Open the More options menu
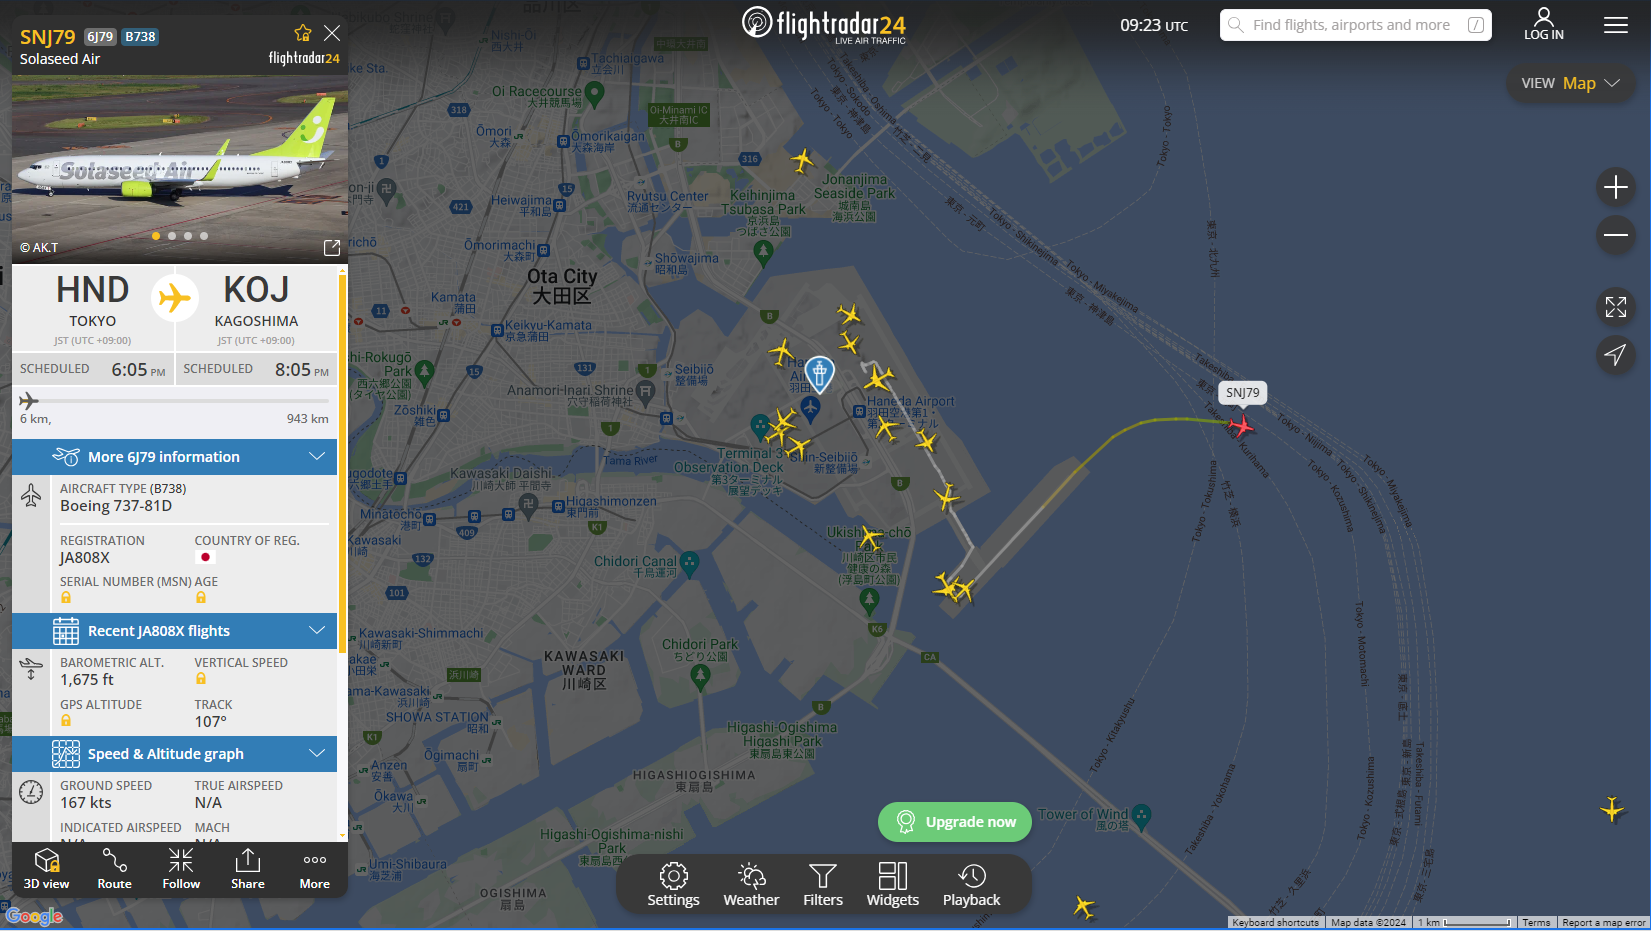 (x=315, y=868)
